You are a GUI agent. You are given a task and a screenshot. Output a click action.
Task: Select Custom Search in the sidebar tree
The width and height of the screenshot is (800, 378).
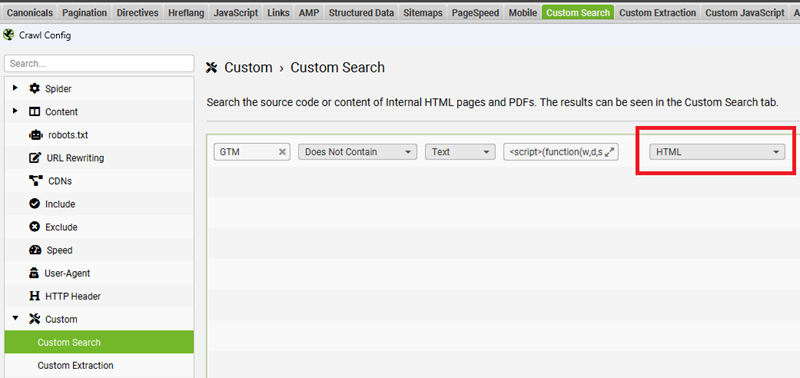[99, 342]
